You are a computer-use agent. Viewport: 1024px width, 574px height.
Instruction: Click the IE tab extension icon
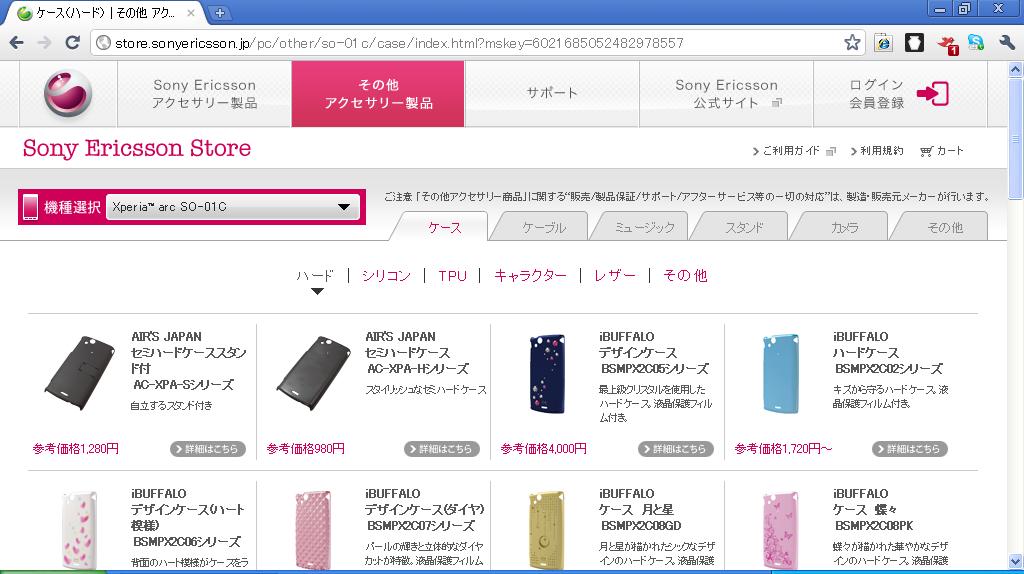coord(884,43)
